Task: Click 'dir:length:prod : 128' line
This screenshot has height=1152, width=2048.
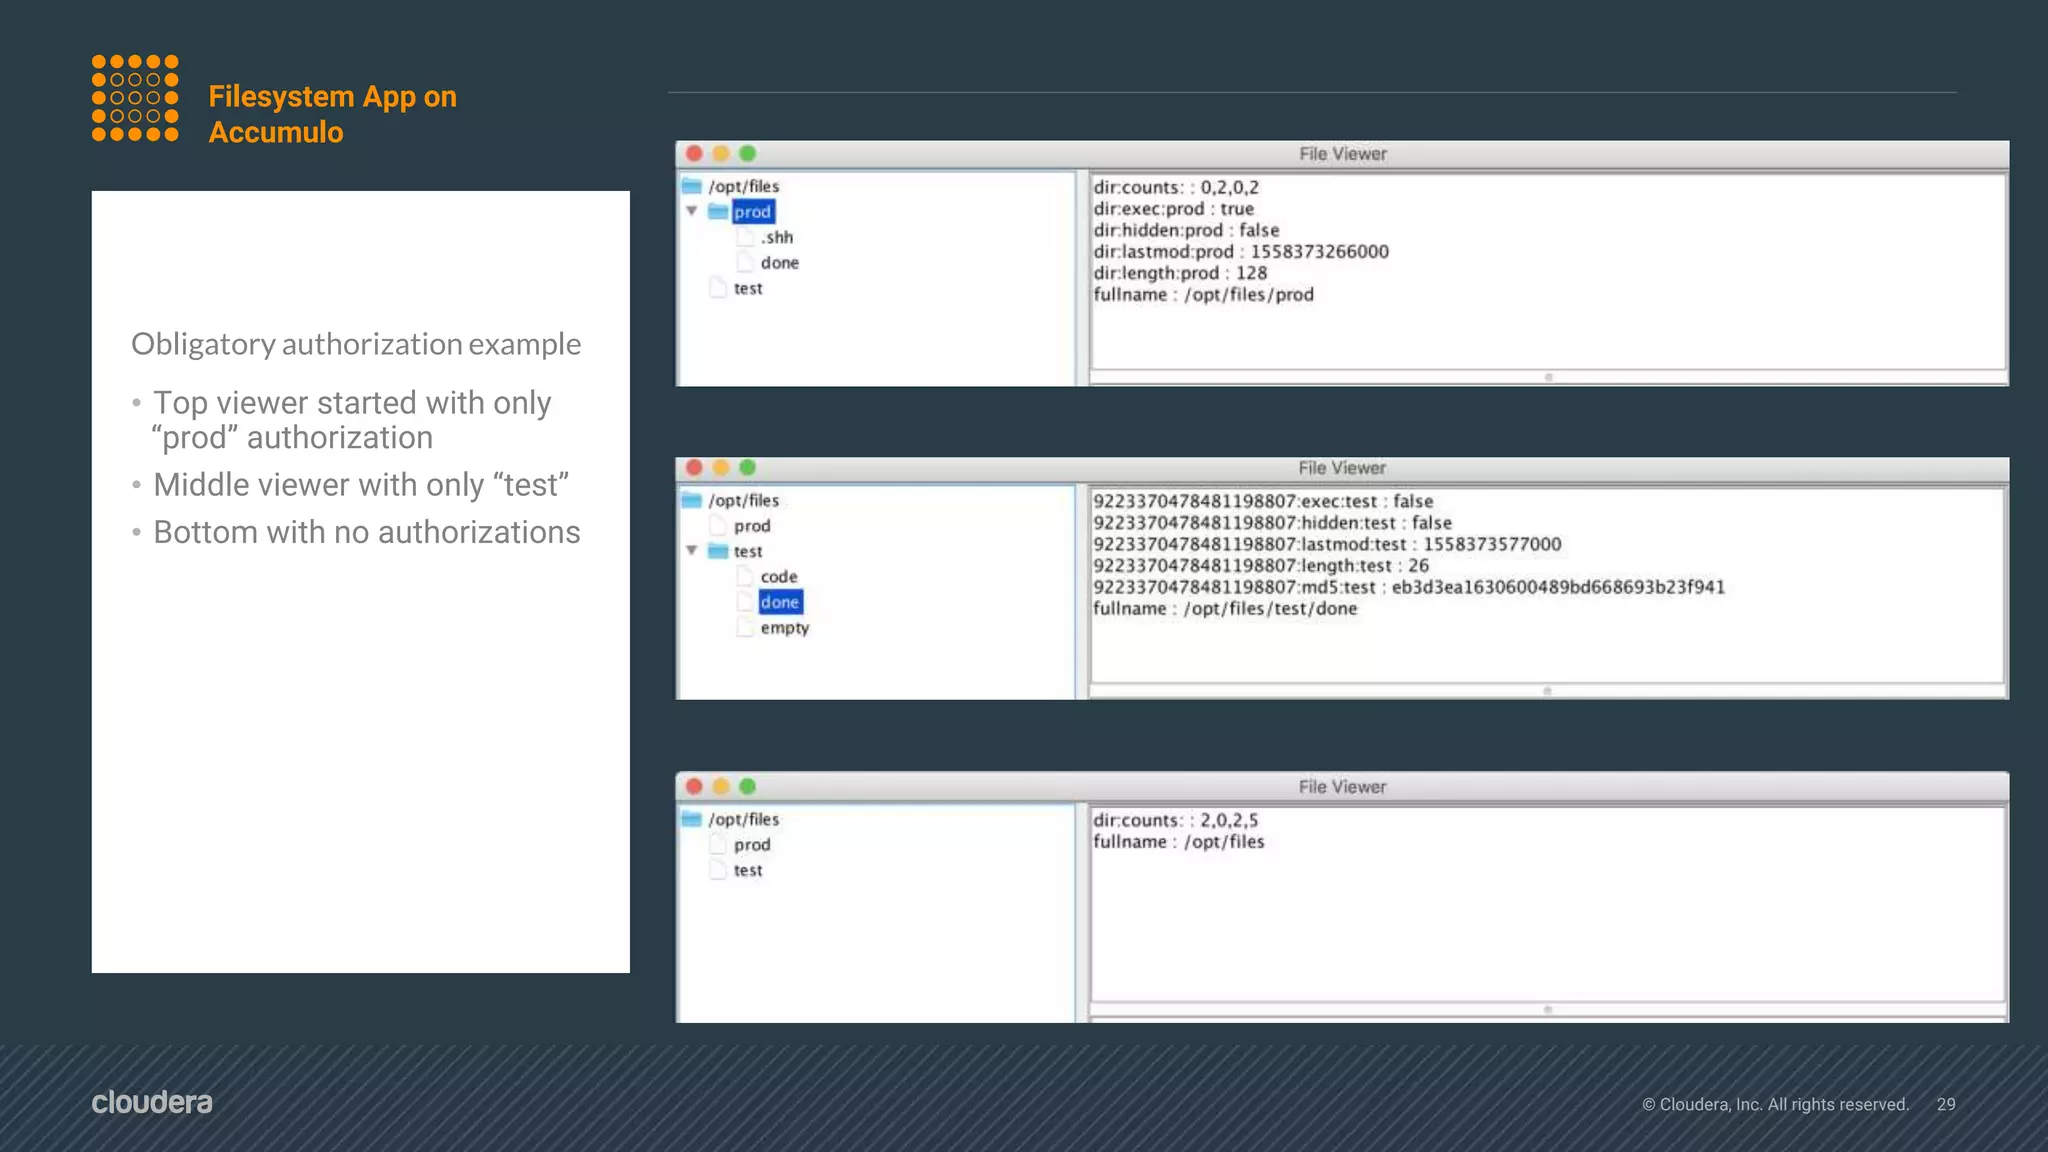Action: (1180, 273)
